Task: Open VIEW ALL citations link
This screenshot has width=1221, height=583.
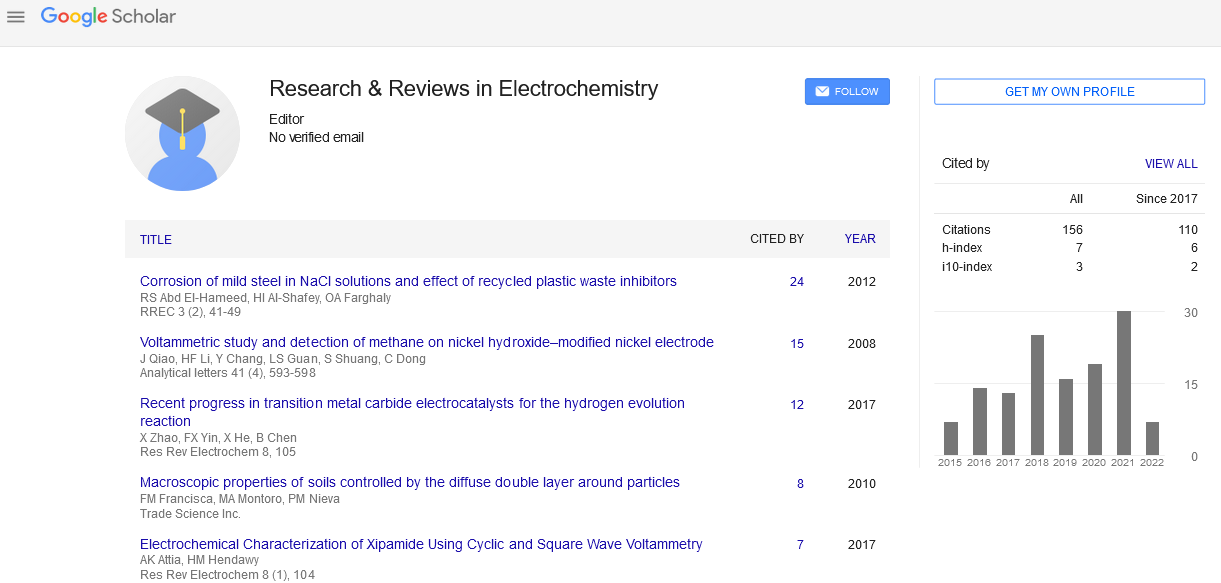Action: 1170,164
